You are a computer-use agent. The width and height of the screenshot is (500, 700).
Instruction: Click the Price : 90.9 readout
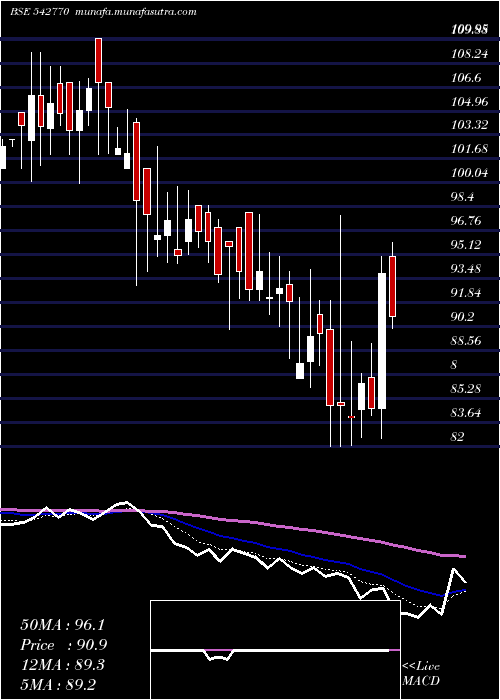(64, 645)
